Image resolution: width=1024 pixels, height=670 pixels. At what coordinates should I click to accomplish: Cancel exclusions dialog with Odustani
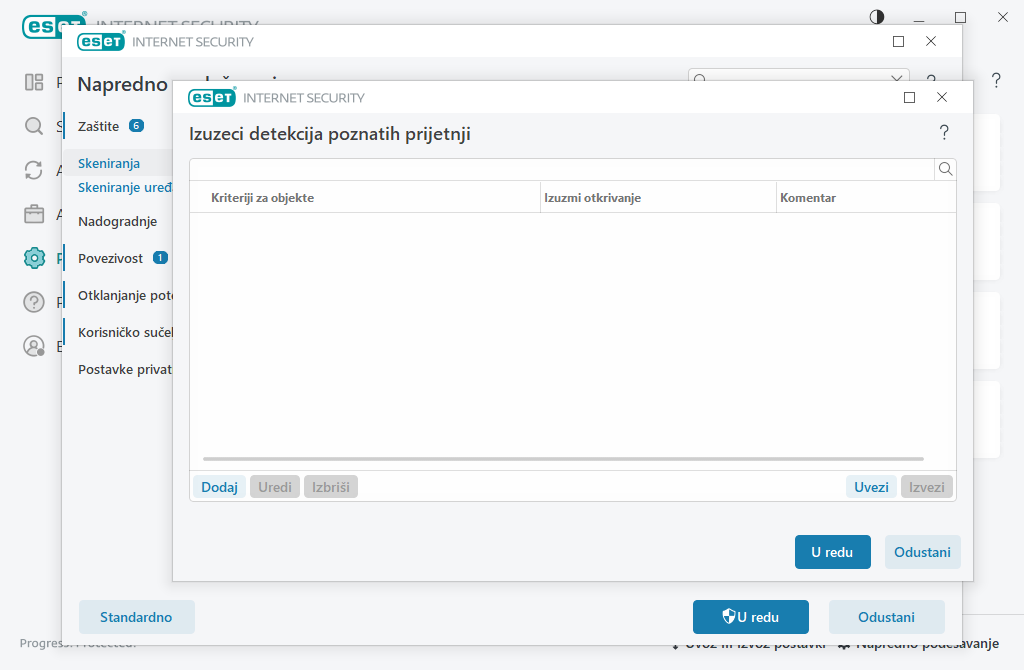(x=922, y=552)
